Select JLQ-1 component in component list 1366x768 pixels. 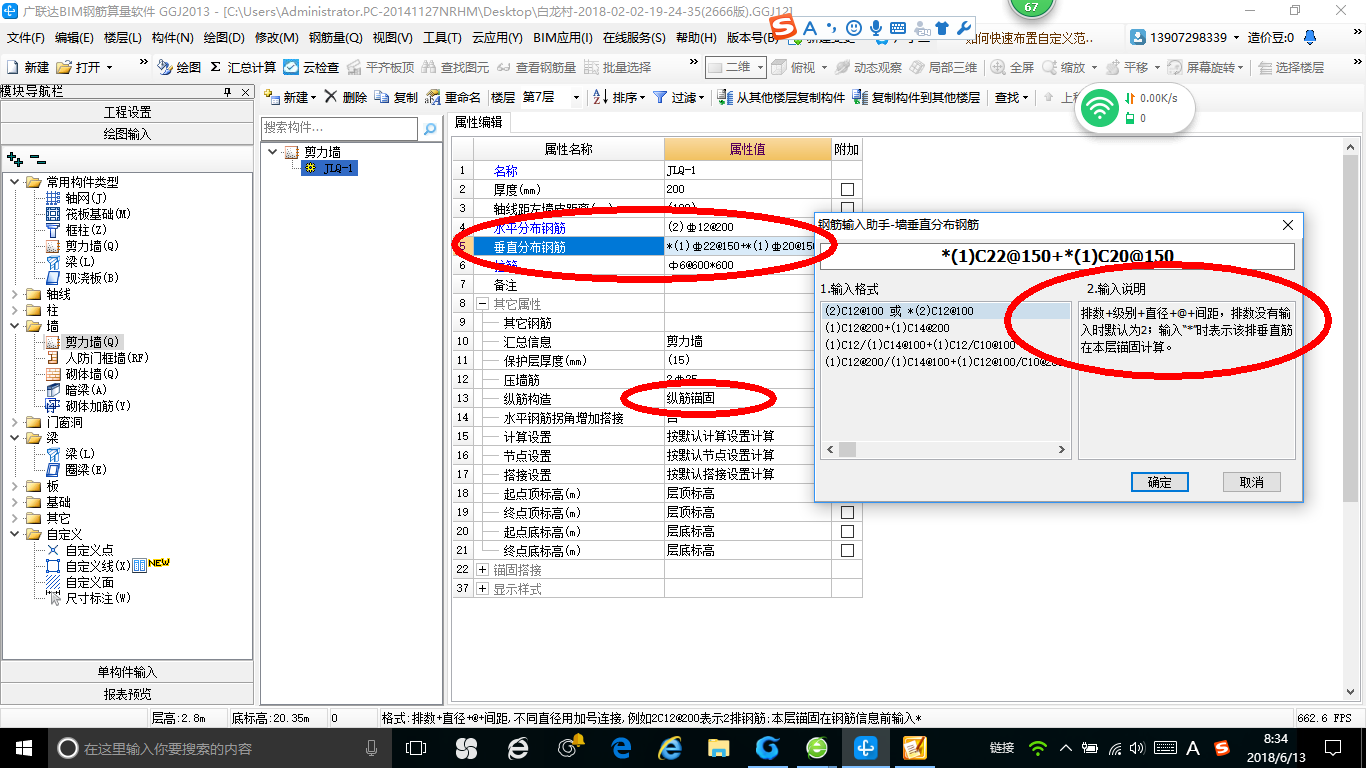[331, 168]
